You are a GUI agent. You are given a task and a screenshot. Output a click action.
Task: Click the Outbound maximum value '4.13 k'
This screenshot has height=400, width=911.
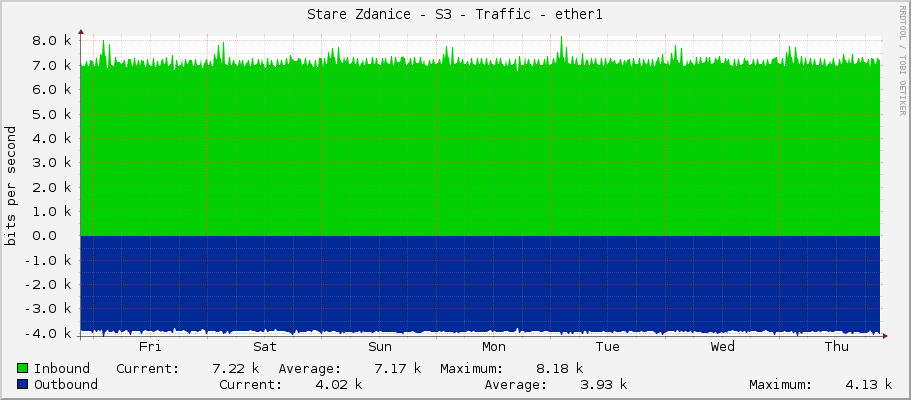[869, 384]
